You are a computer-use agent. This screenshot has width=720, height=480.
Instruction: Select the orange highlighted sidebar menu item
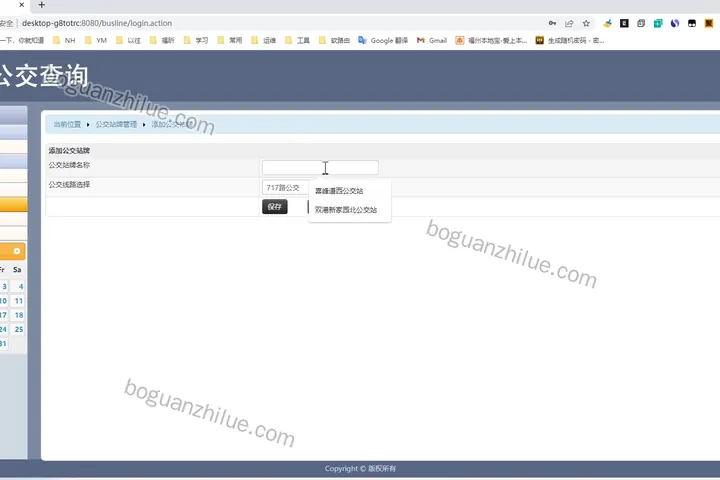[13, 204]
